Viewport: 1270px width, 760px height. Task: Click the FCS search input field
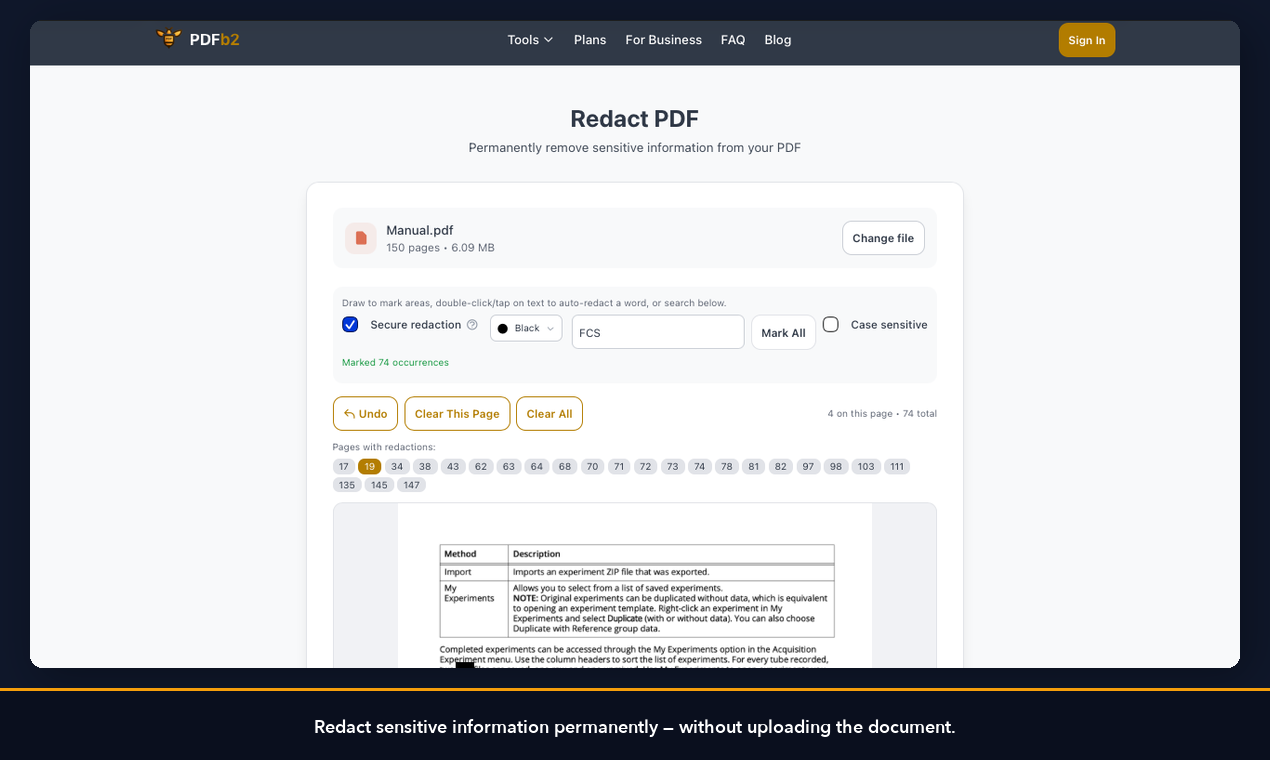tap(657, 332)
